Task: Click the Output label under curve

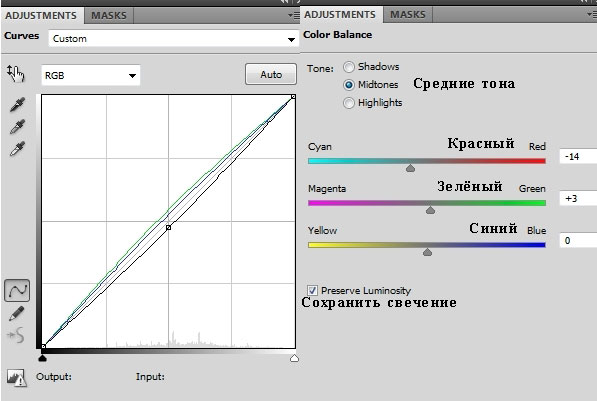Action: (x=54, y=377)
